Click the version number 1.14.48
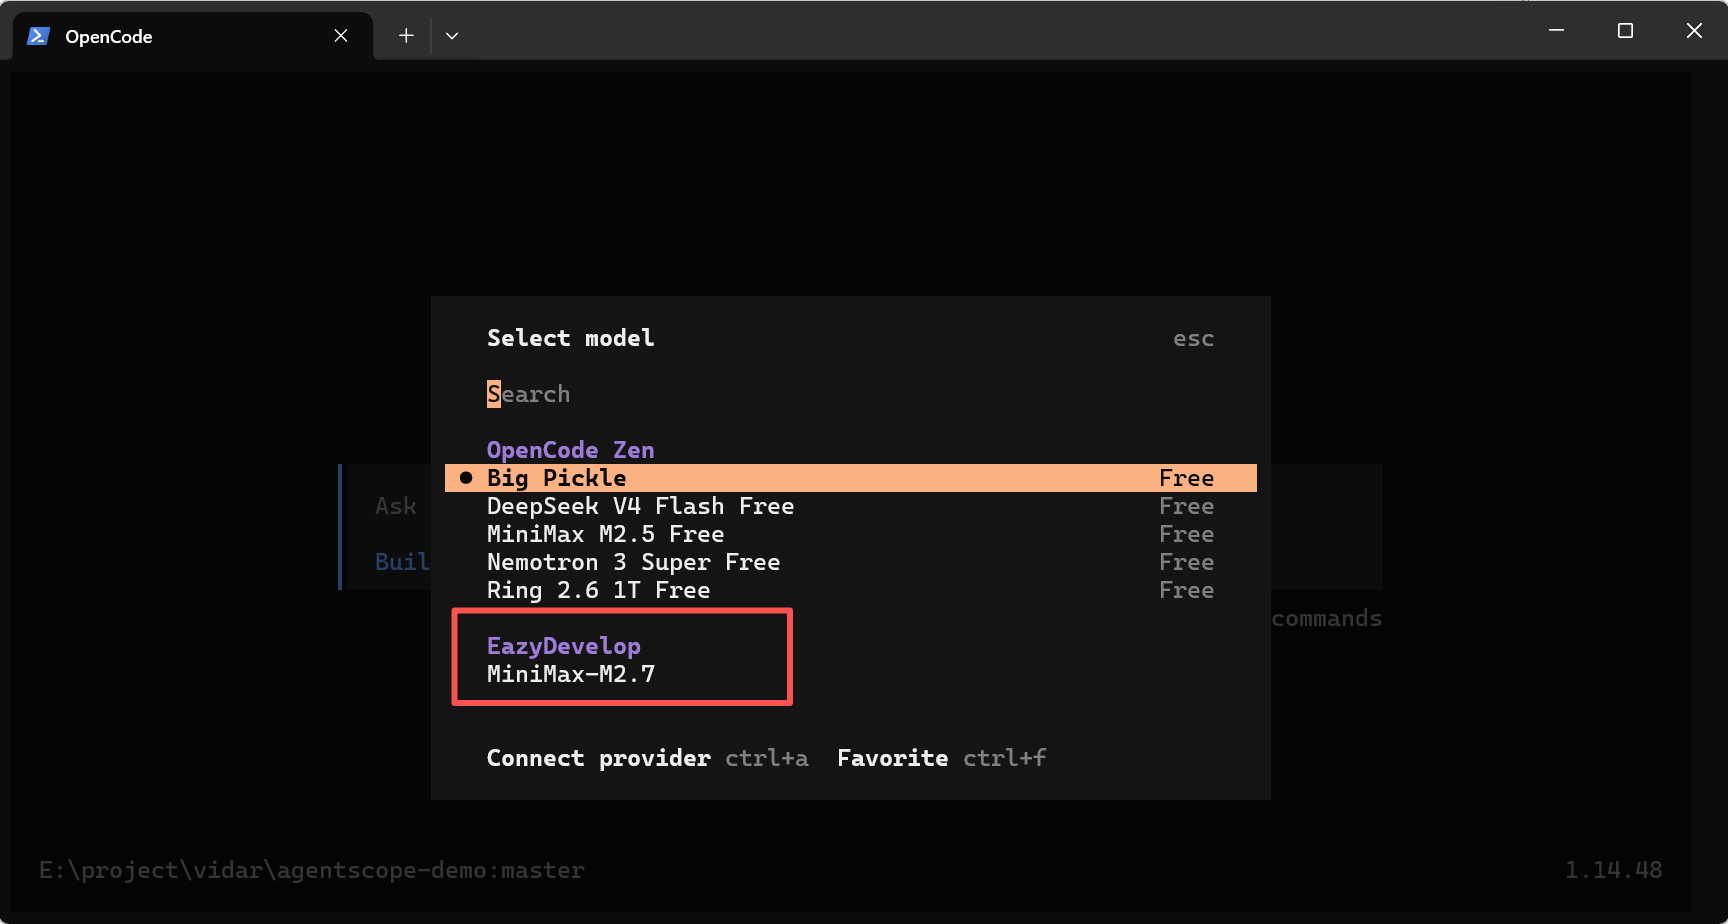The height and width of the screenshot is (924, 1728). point(1614,870)
